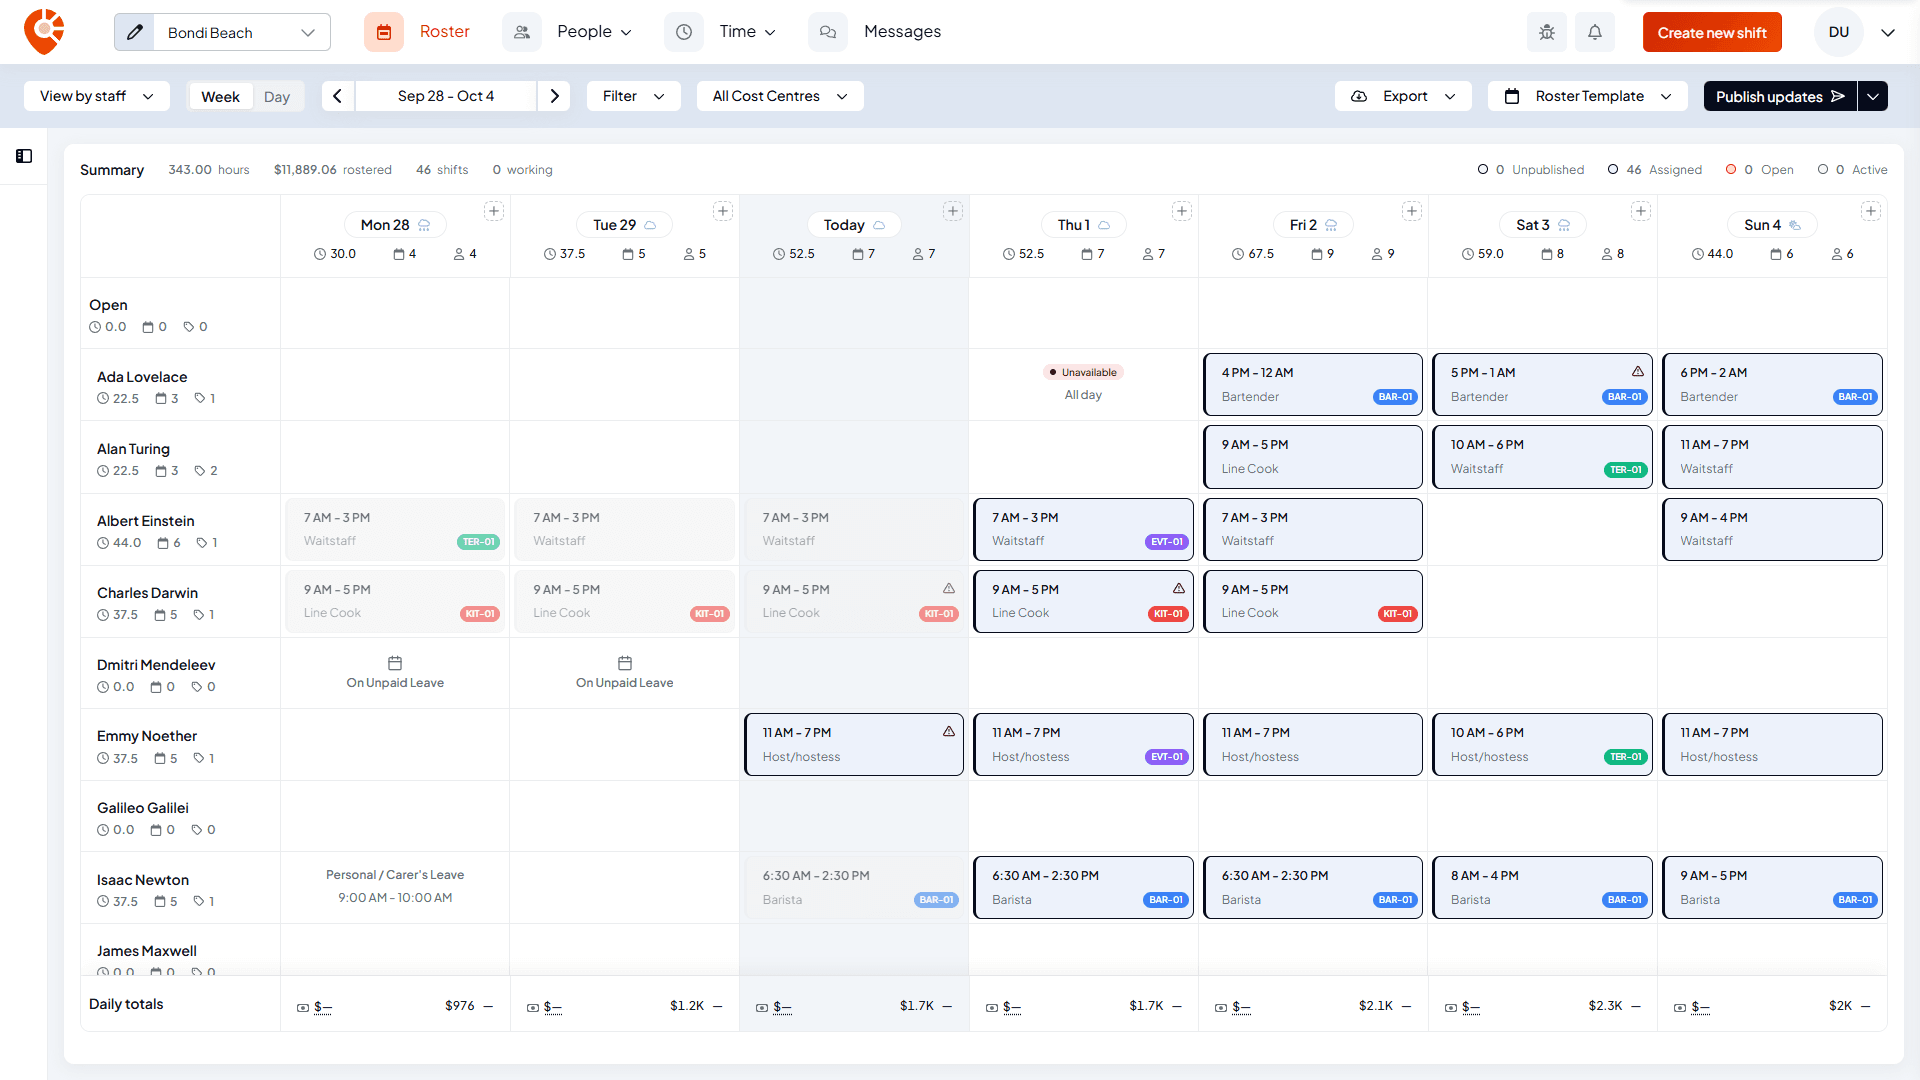1920x1080 pixels.
Task: Click Create new shift button
Action: 1712,32
